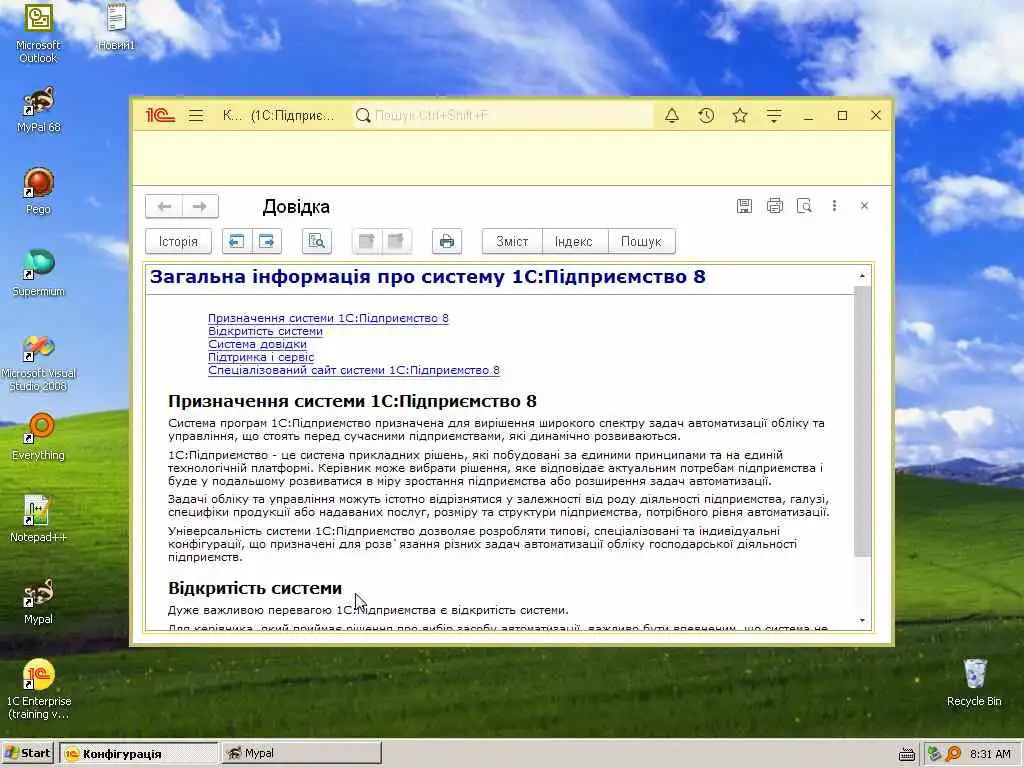This screenshot has height=768, width=1024.
Task: Select the Mypal desktop icon
Action: coord(38,601)
